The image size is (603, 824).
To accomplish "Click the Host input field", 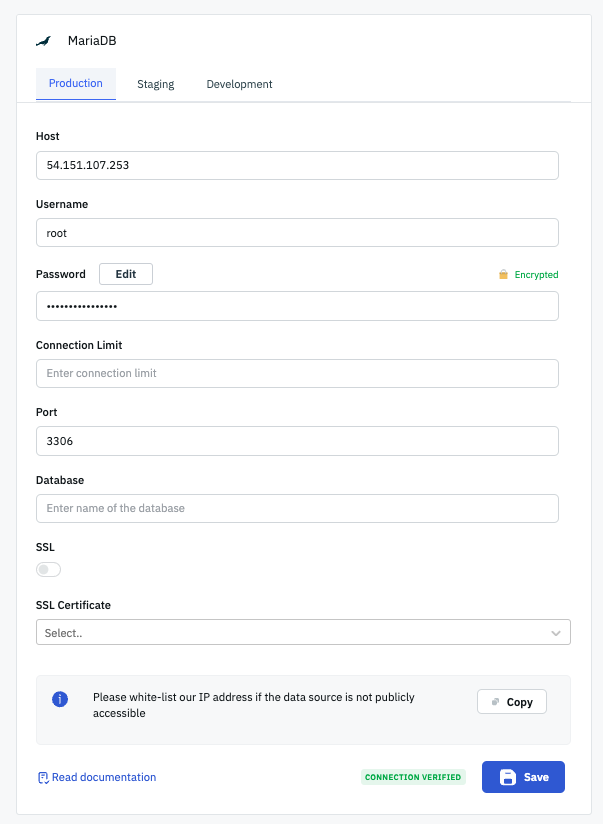I will [297, 165].
